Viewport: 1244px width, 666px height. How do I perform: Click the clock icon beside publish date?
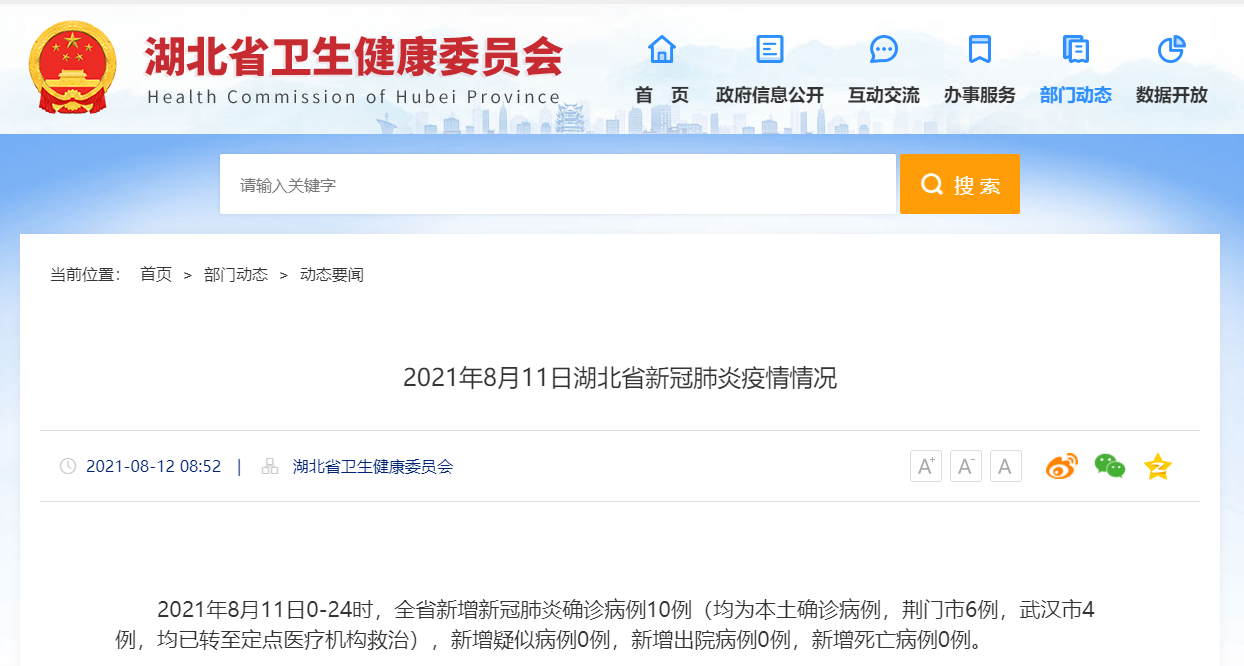[68, 466]
